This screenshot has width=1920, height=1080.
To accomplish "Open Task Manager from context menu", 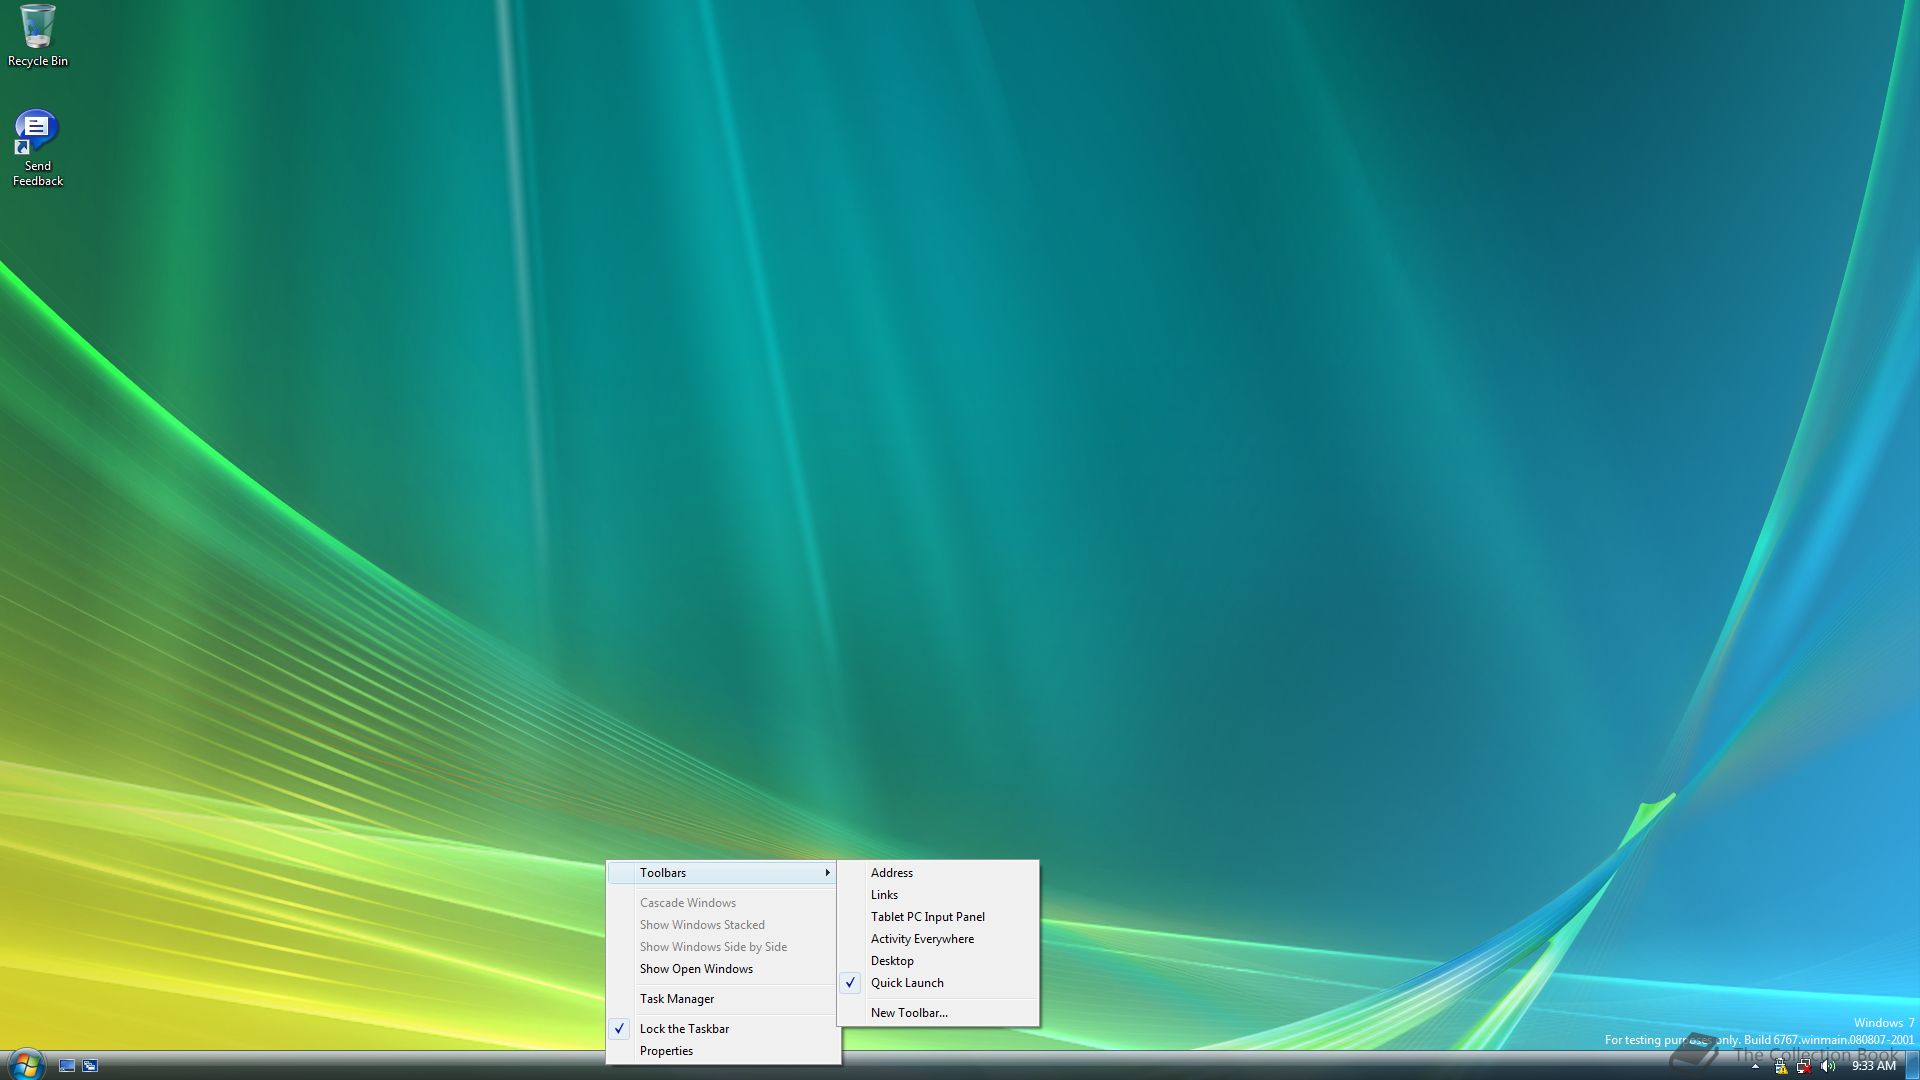I will click(676, 999).
